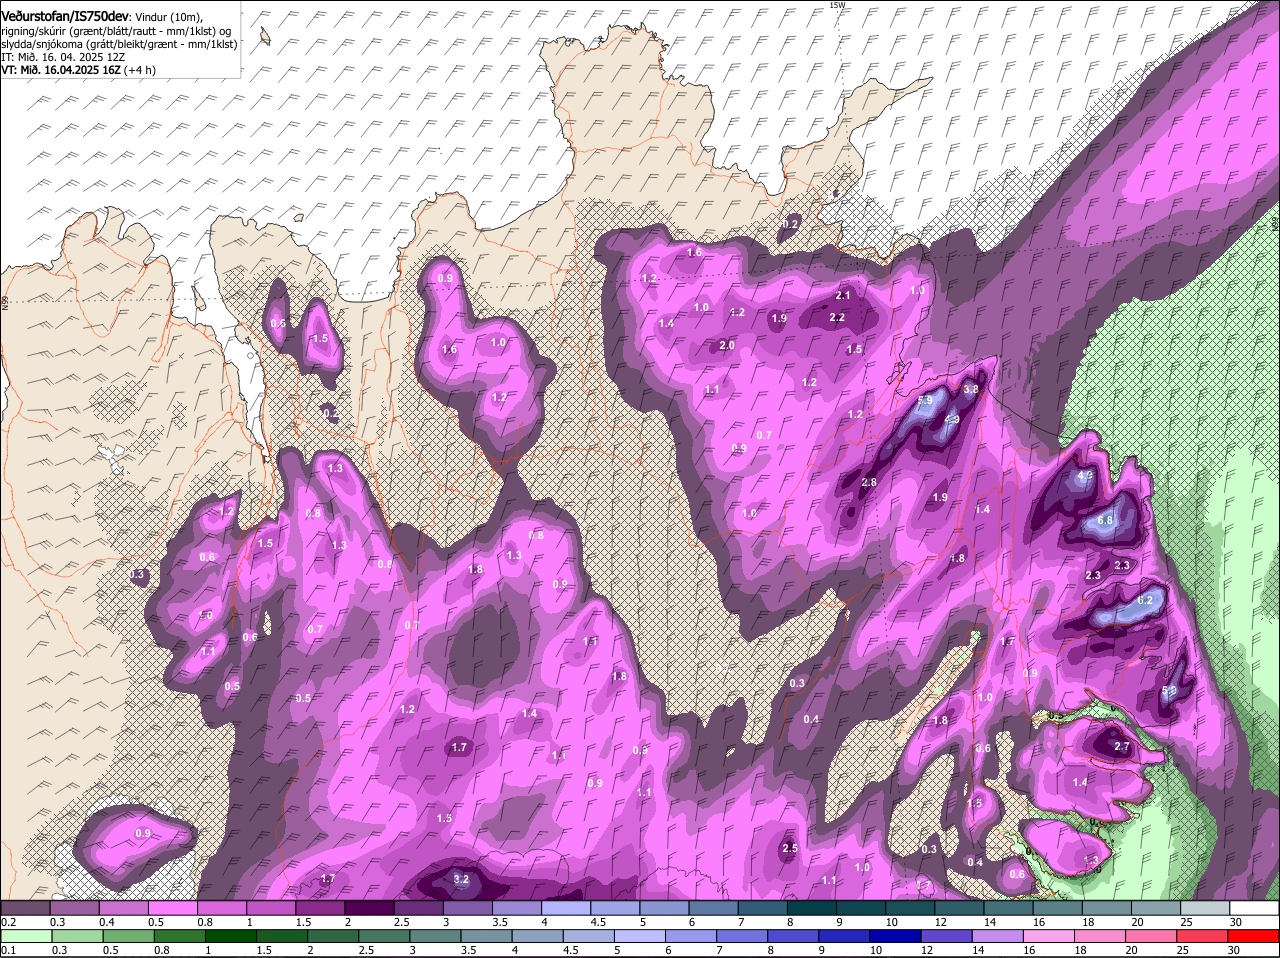Click the header title Veðurstofan/IS750dev
Screen dimensions: 1280x958
pyautogui.click(x=65, y=15)
